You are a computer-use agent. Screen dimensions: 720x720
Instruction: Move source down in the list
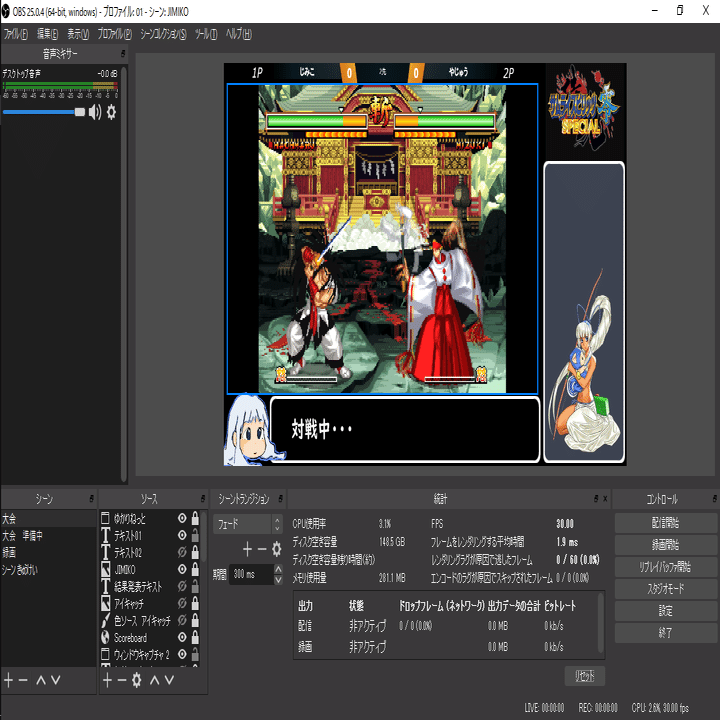[x=169, y=680]
